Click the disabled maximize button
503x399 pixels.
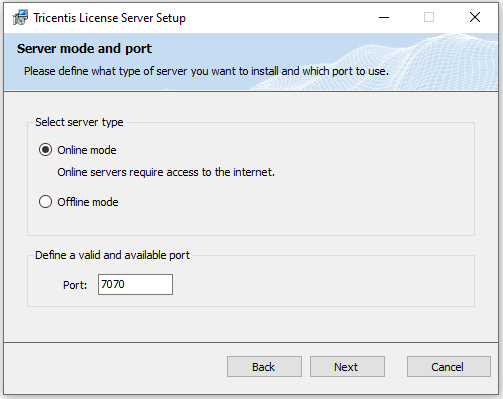[x=429, y=17]
